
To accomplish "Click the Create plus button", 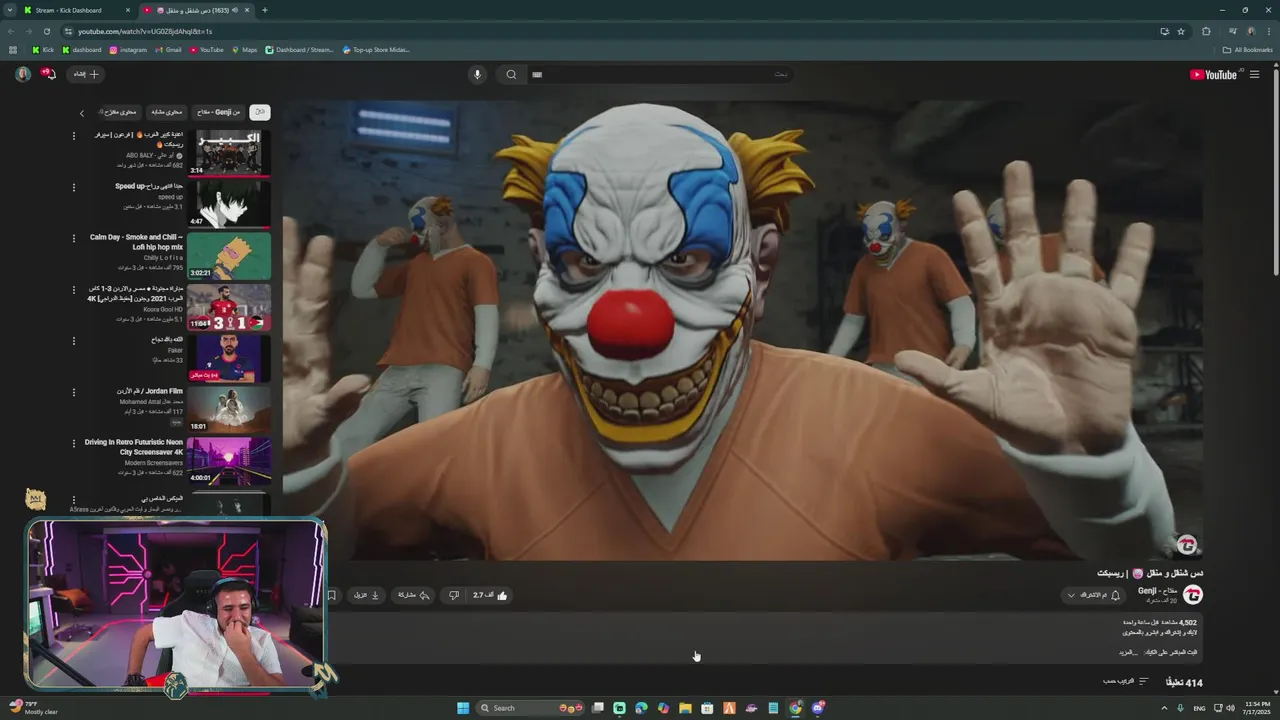I will (x=86, y=74).
